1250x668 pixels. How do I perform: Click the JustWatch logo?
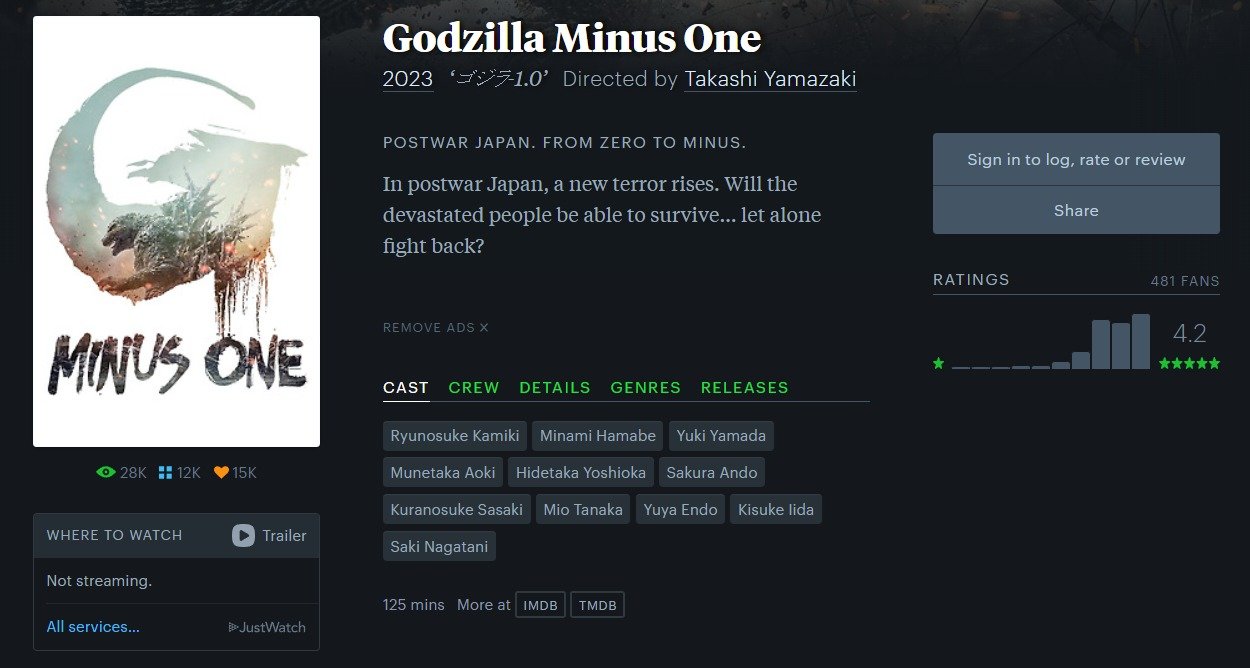[x=267, y=627]
